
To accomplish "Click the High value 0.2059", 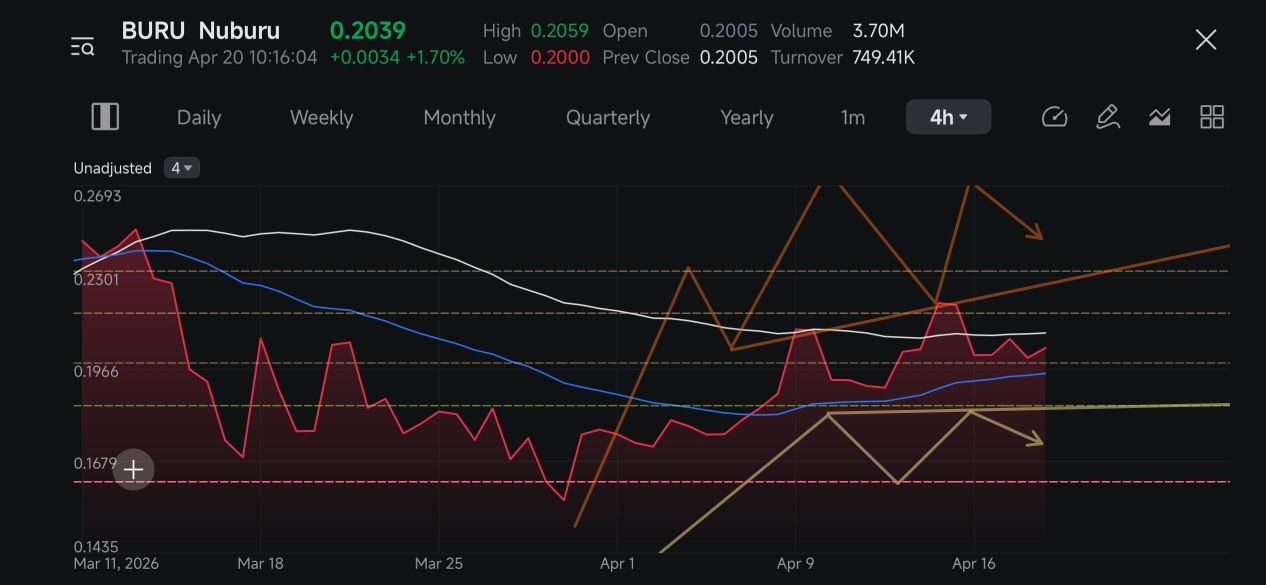I will coord(560,31).
